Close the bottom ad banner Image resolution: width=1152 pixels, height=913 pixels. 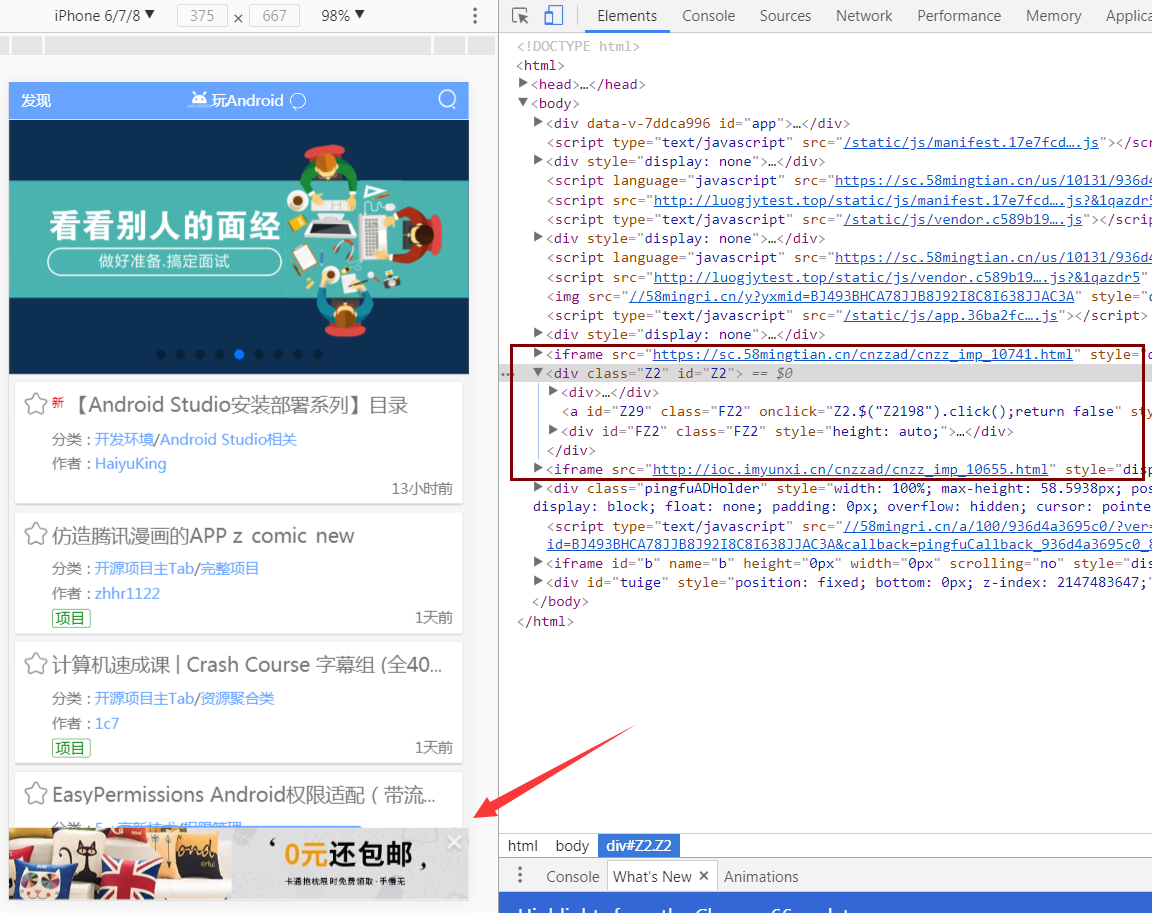click(455, 842)
